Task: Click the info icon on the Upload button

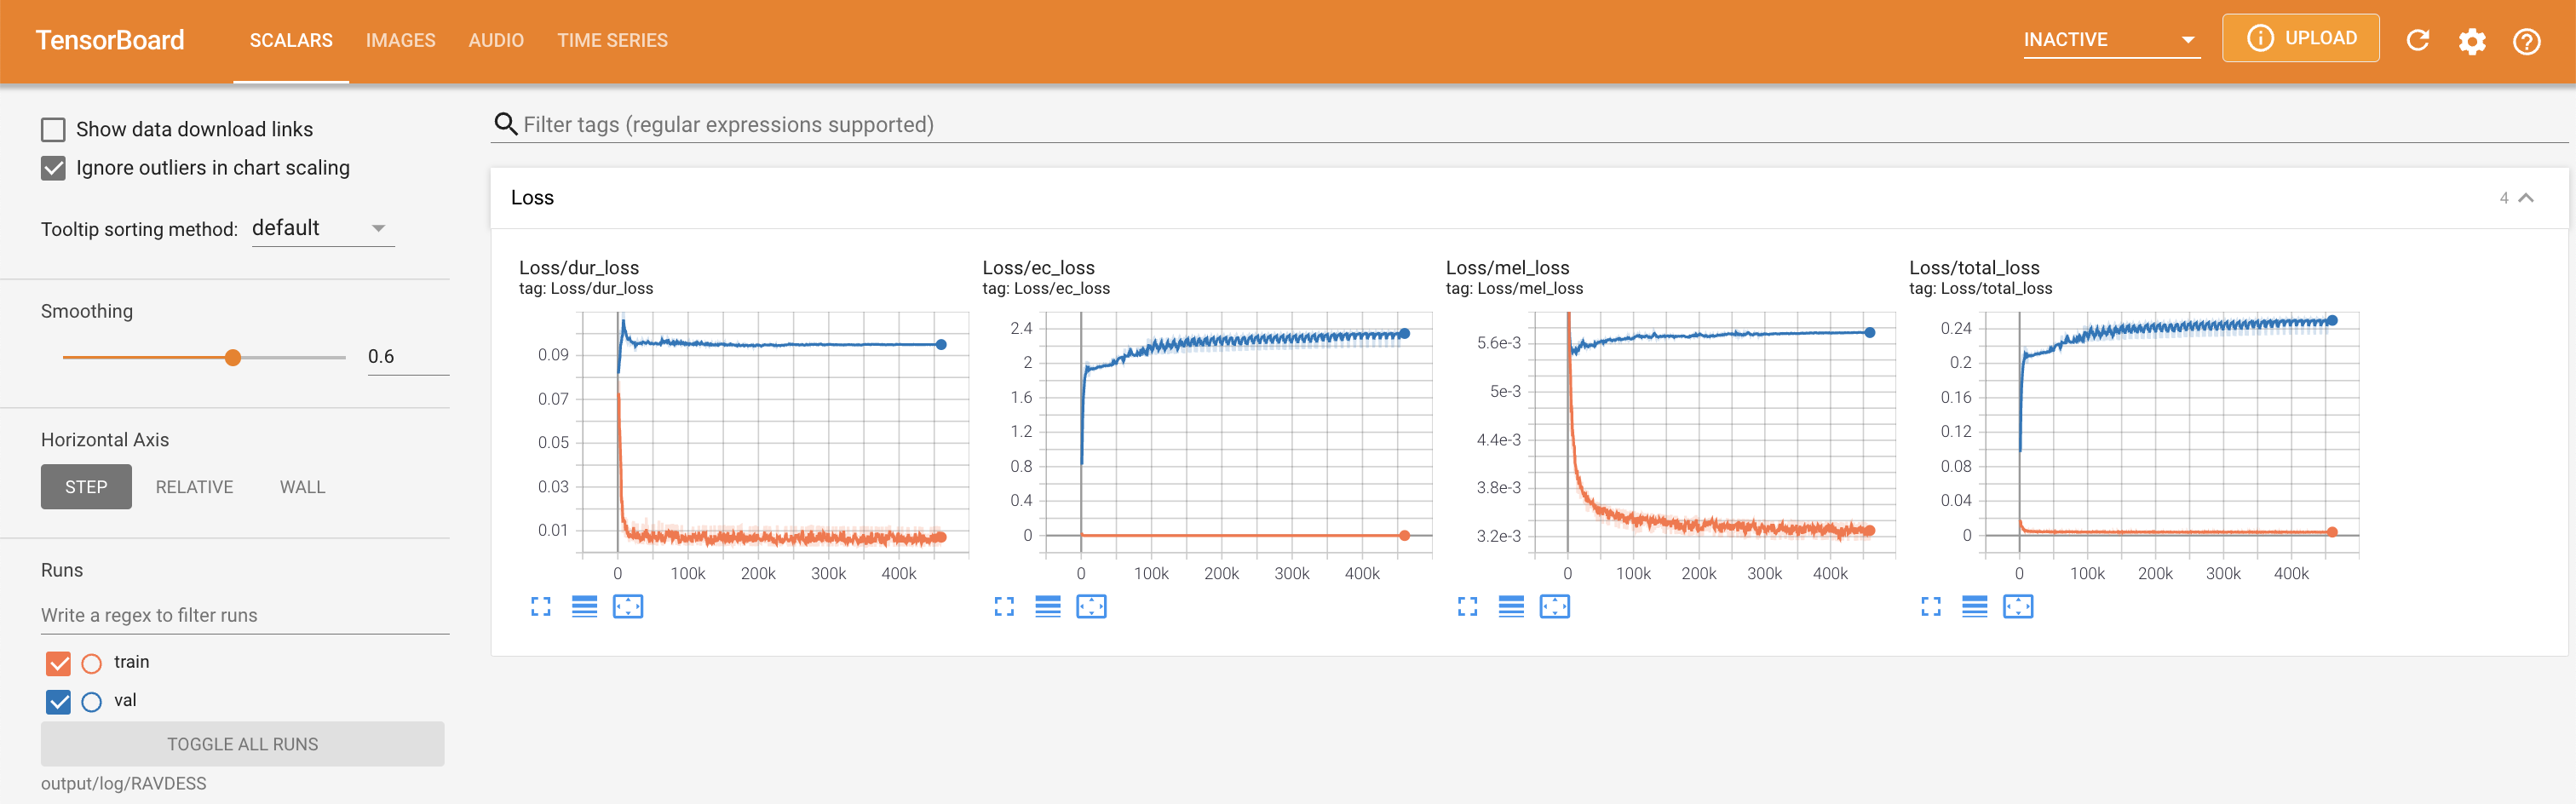Action: tap(2259, 38)
